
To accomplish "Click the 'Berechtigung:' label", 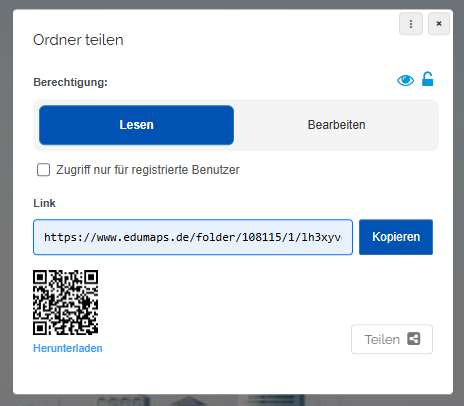I will [x=70, y=82].
